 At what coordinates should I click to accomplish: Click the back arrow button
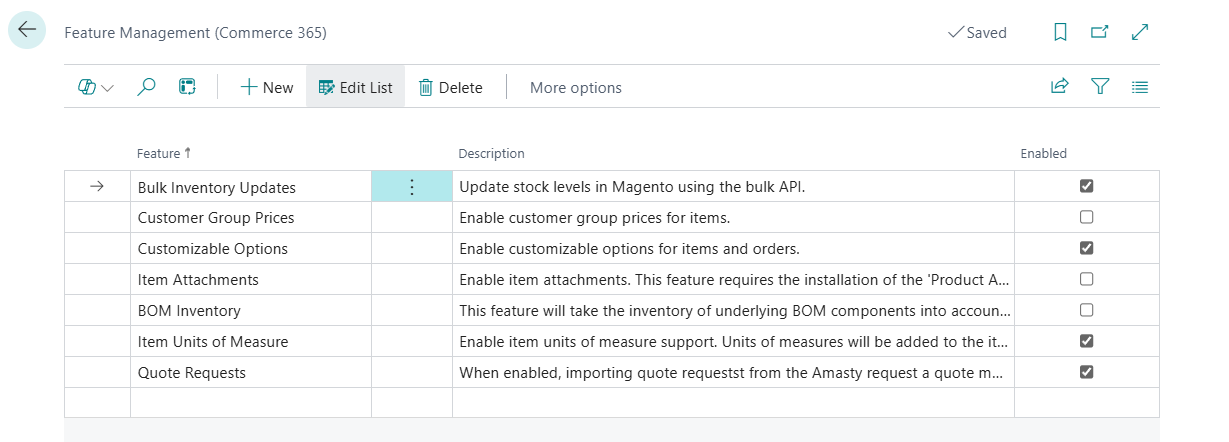[26, 31]
